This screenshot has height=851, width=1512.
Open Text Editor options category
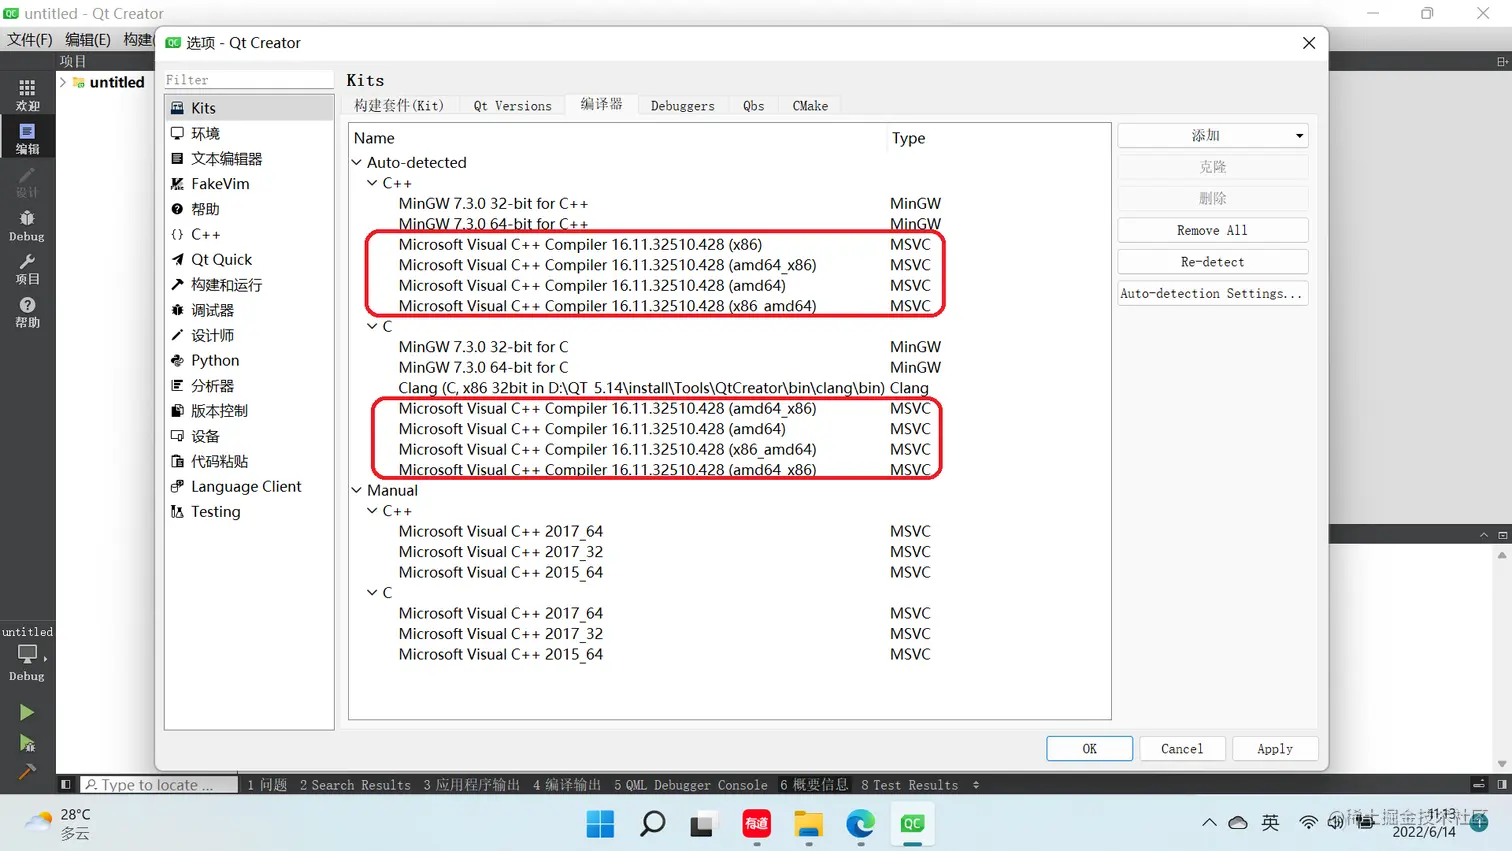coord(249,158)
